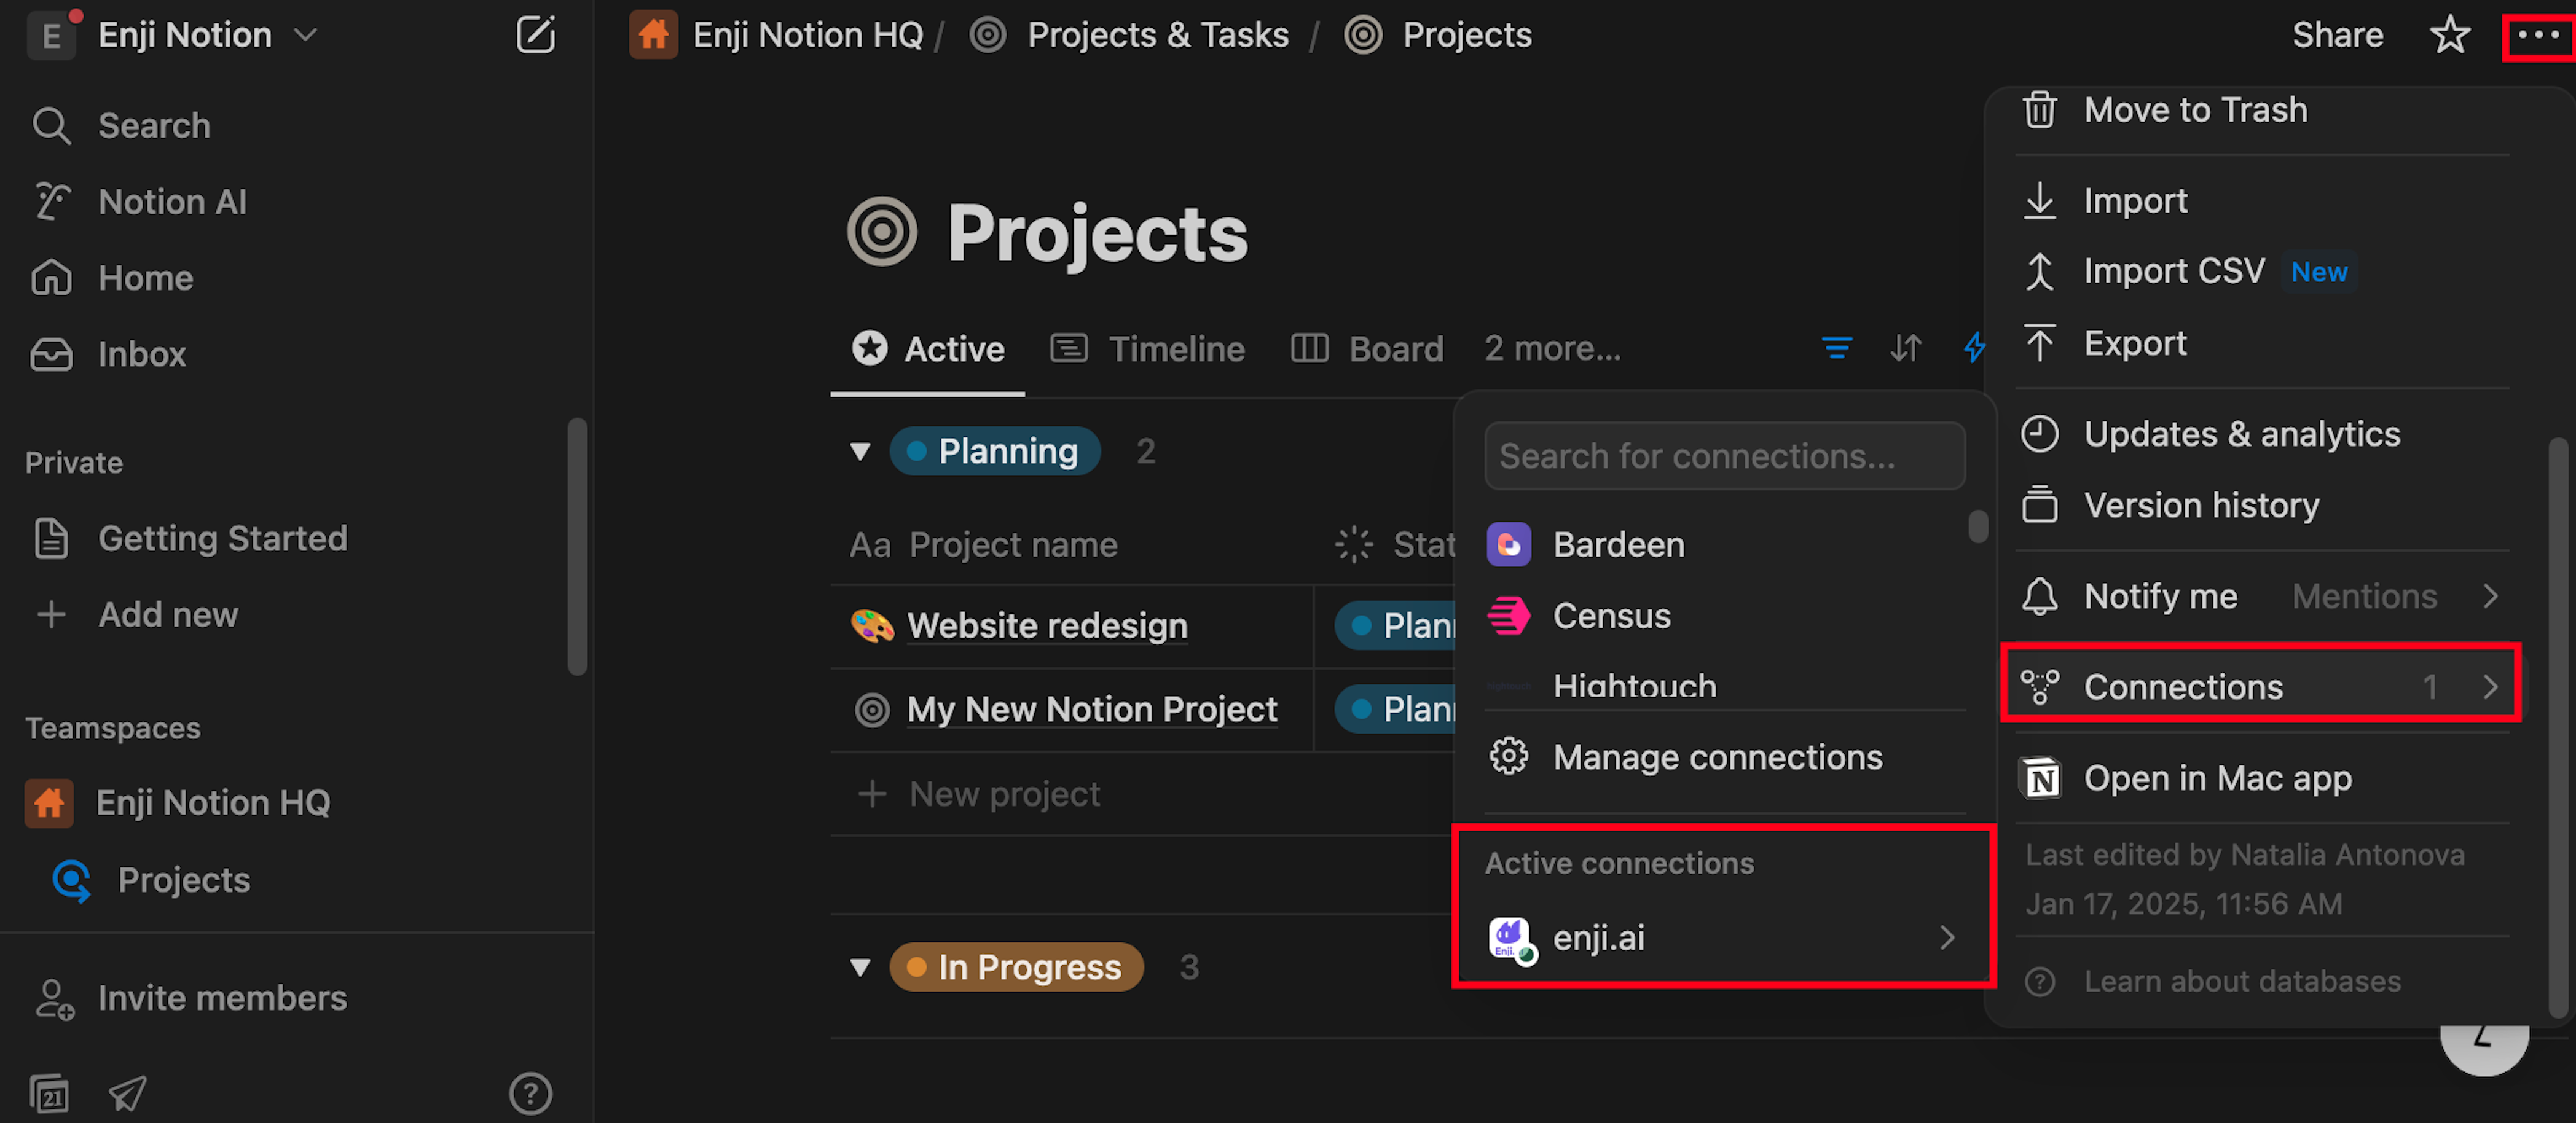Screen dimensions: 2576x1123
Task: Open the three-dots page menu
Action: 2538,35
